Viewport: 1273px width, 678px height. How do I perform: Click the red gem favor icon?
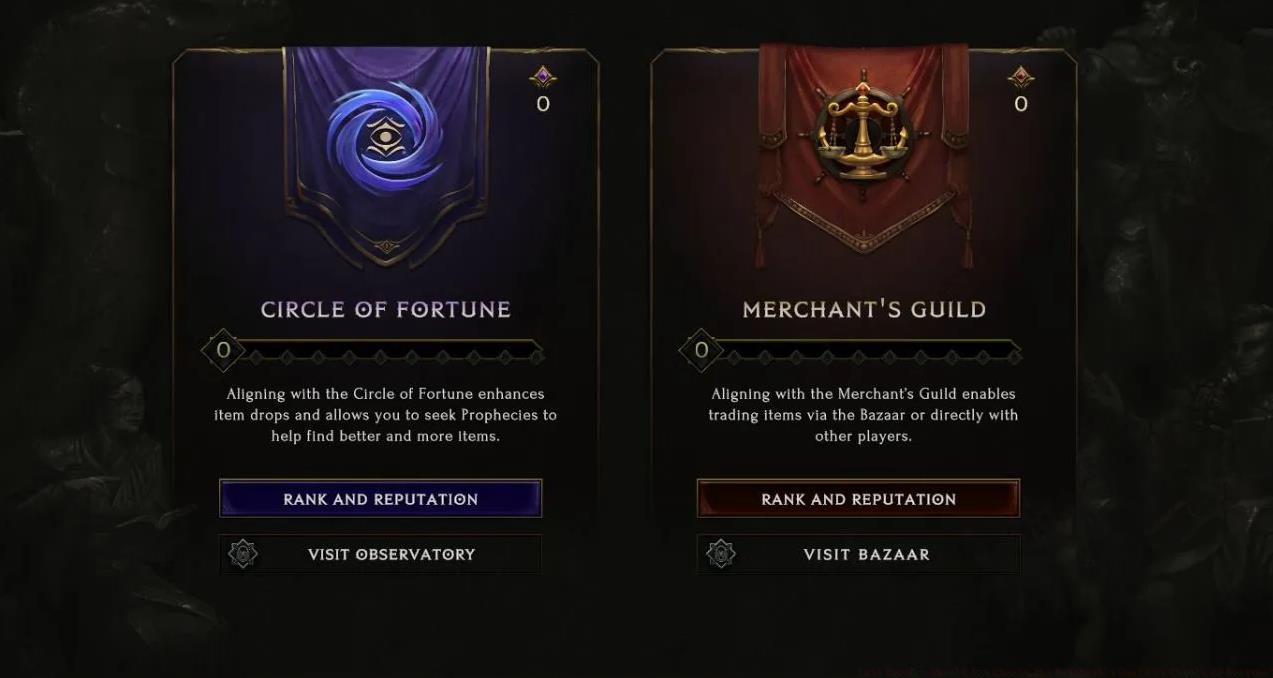point(1020,77)
